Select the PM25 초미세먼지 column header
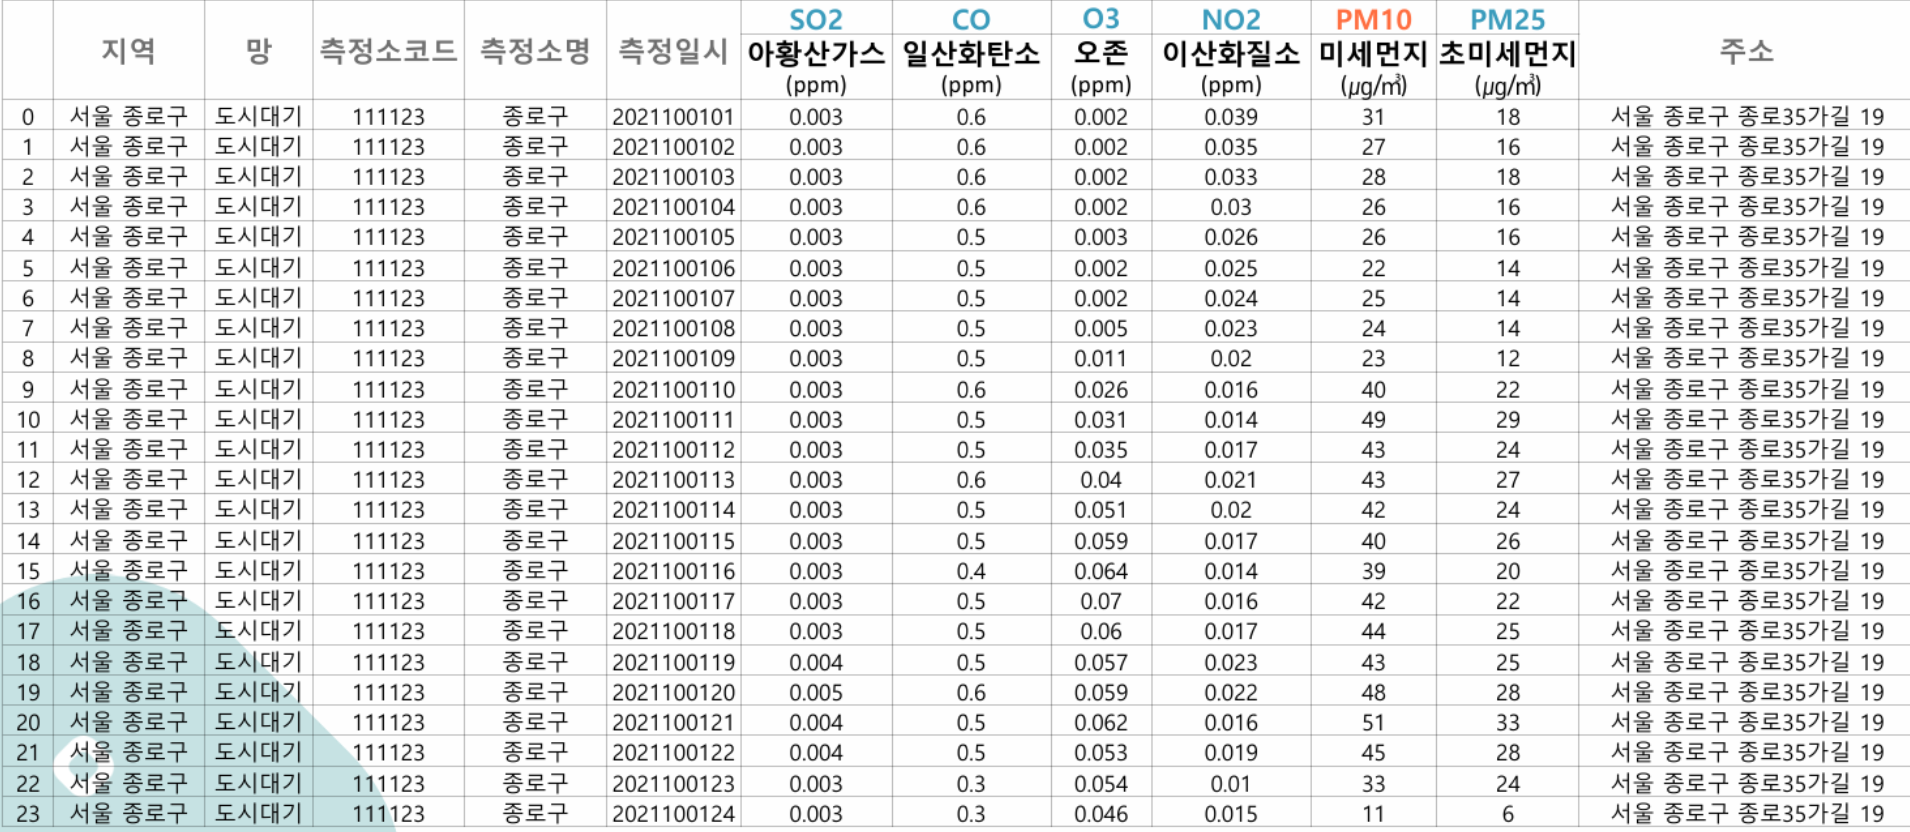The height and width of the screenshot is (832, 1910). click(x=1507, y=51)
